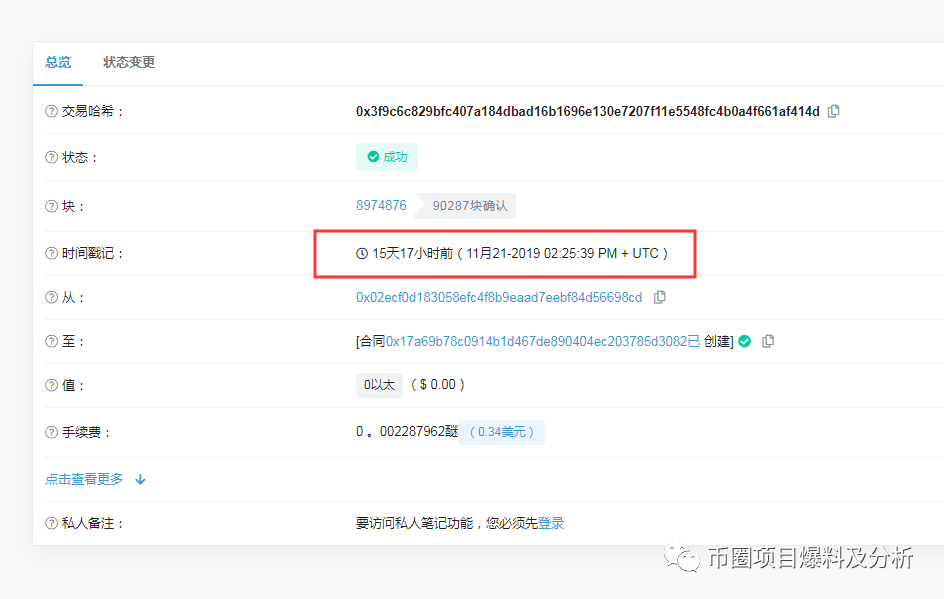Click the down arrow beside 点击查看更多

(140, 480)
